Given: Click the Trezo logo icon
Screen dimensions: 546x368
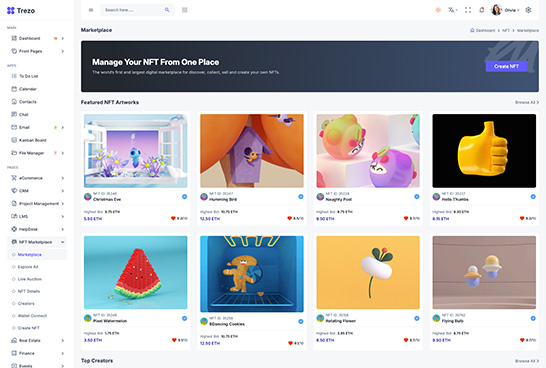Looking at the screenshot, I should [x=10, y=10].
